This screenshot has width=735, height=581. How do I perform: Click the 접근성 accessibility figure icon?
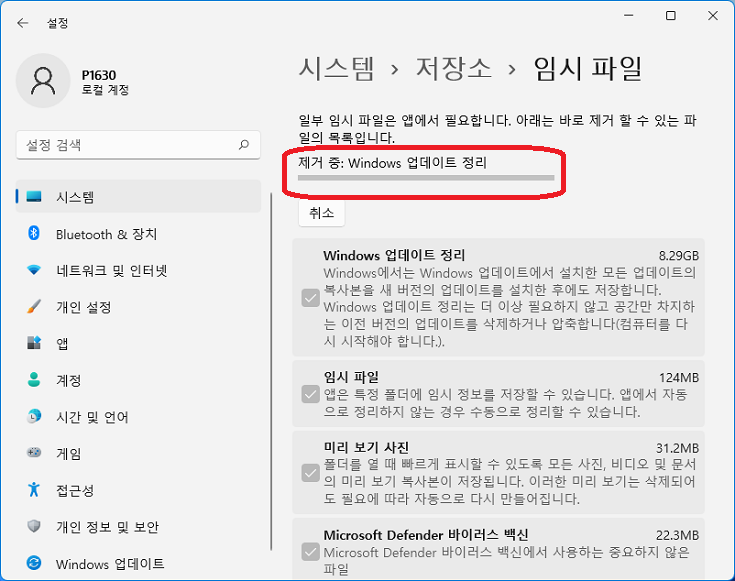click(34, 489)
